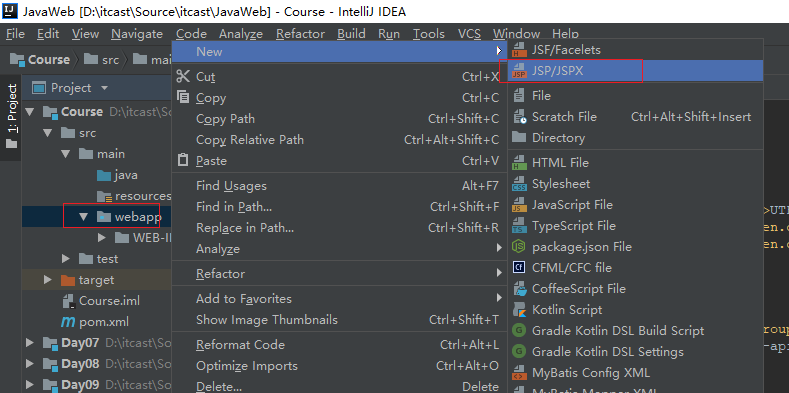Screen dimensions: 789x393
Task: Click the JavaScript File JS icon
Action: (x=519, y=205)
